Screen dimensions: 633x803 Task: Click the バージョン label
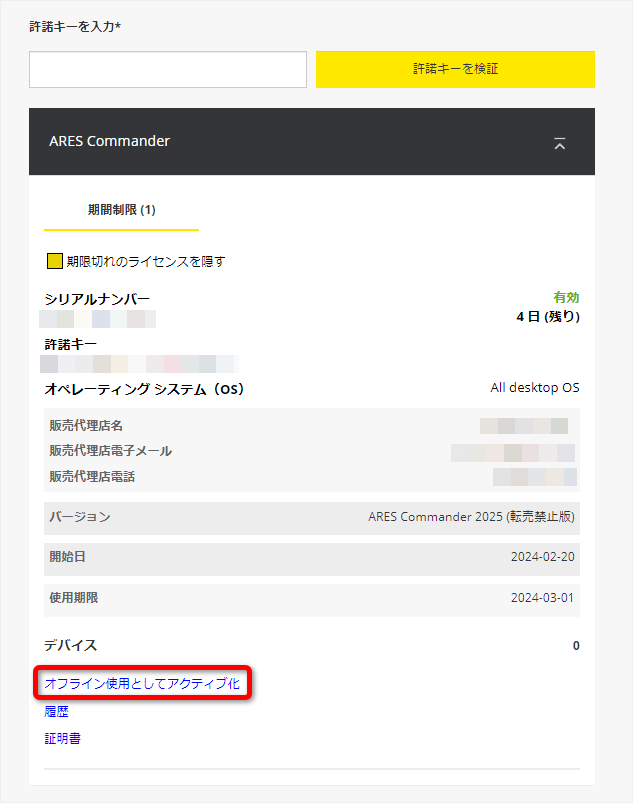click(80, 517)
